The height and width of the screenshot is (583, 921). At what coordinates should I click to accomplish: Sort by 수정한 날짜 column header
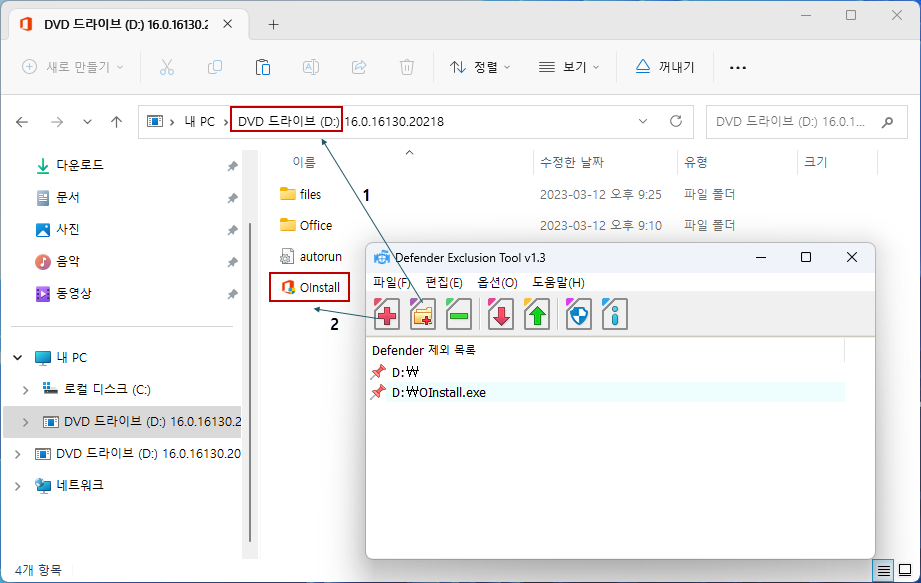[x=572, y=162]
